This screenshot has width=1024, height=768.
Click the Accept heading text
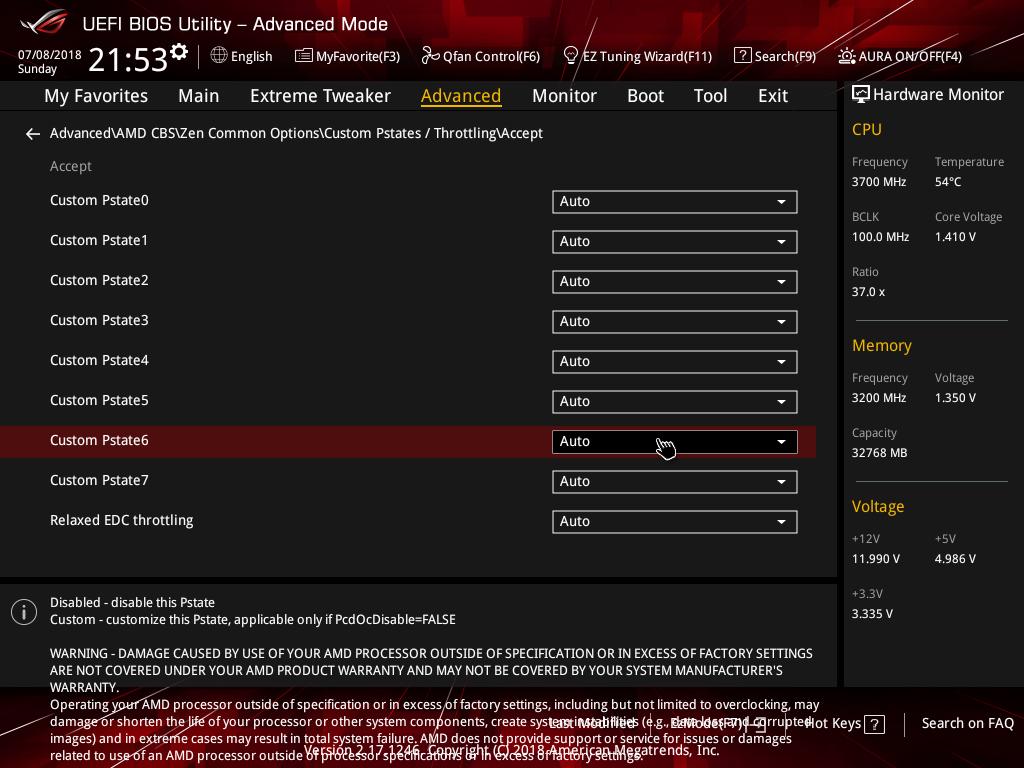(71, 167)
